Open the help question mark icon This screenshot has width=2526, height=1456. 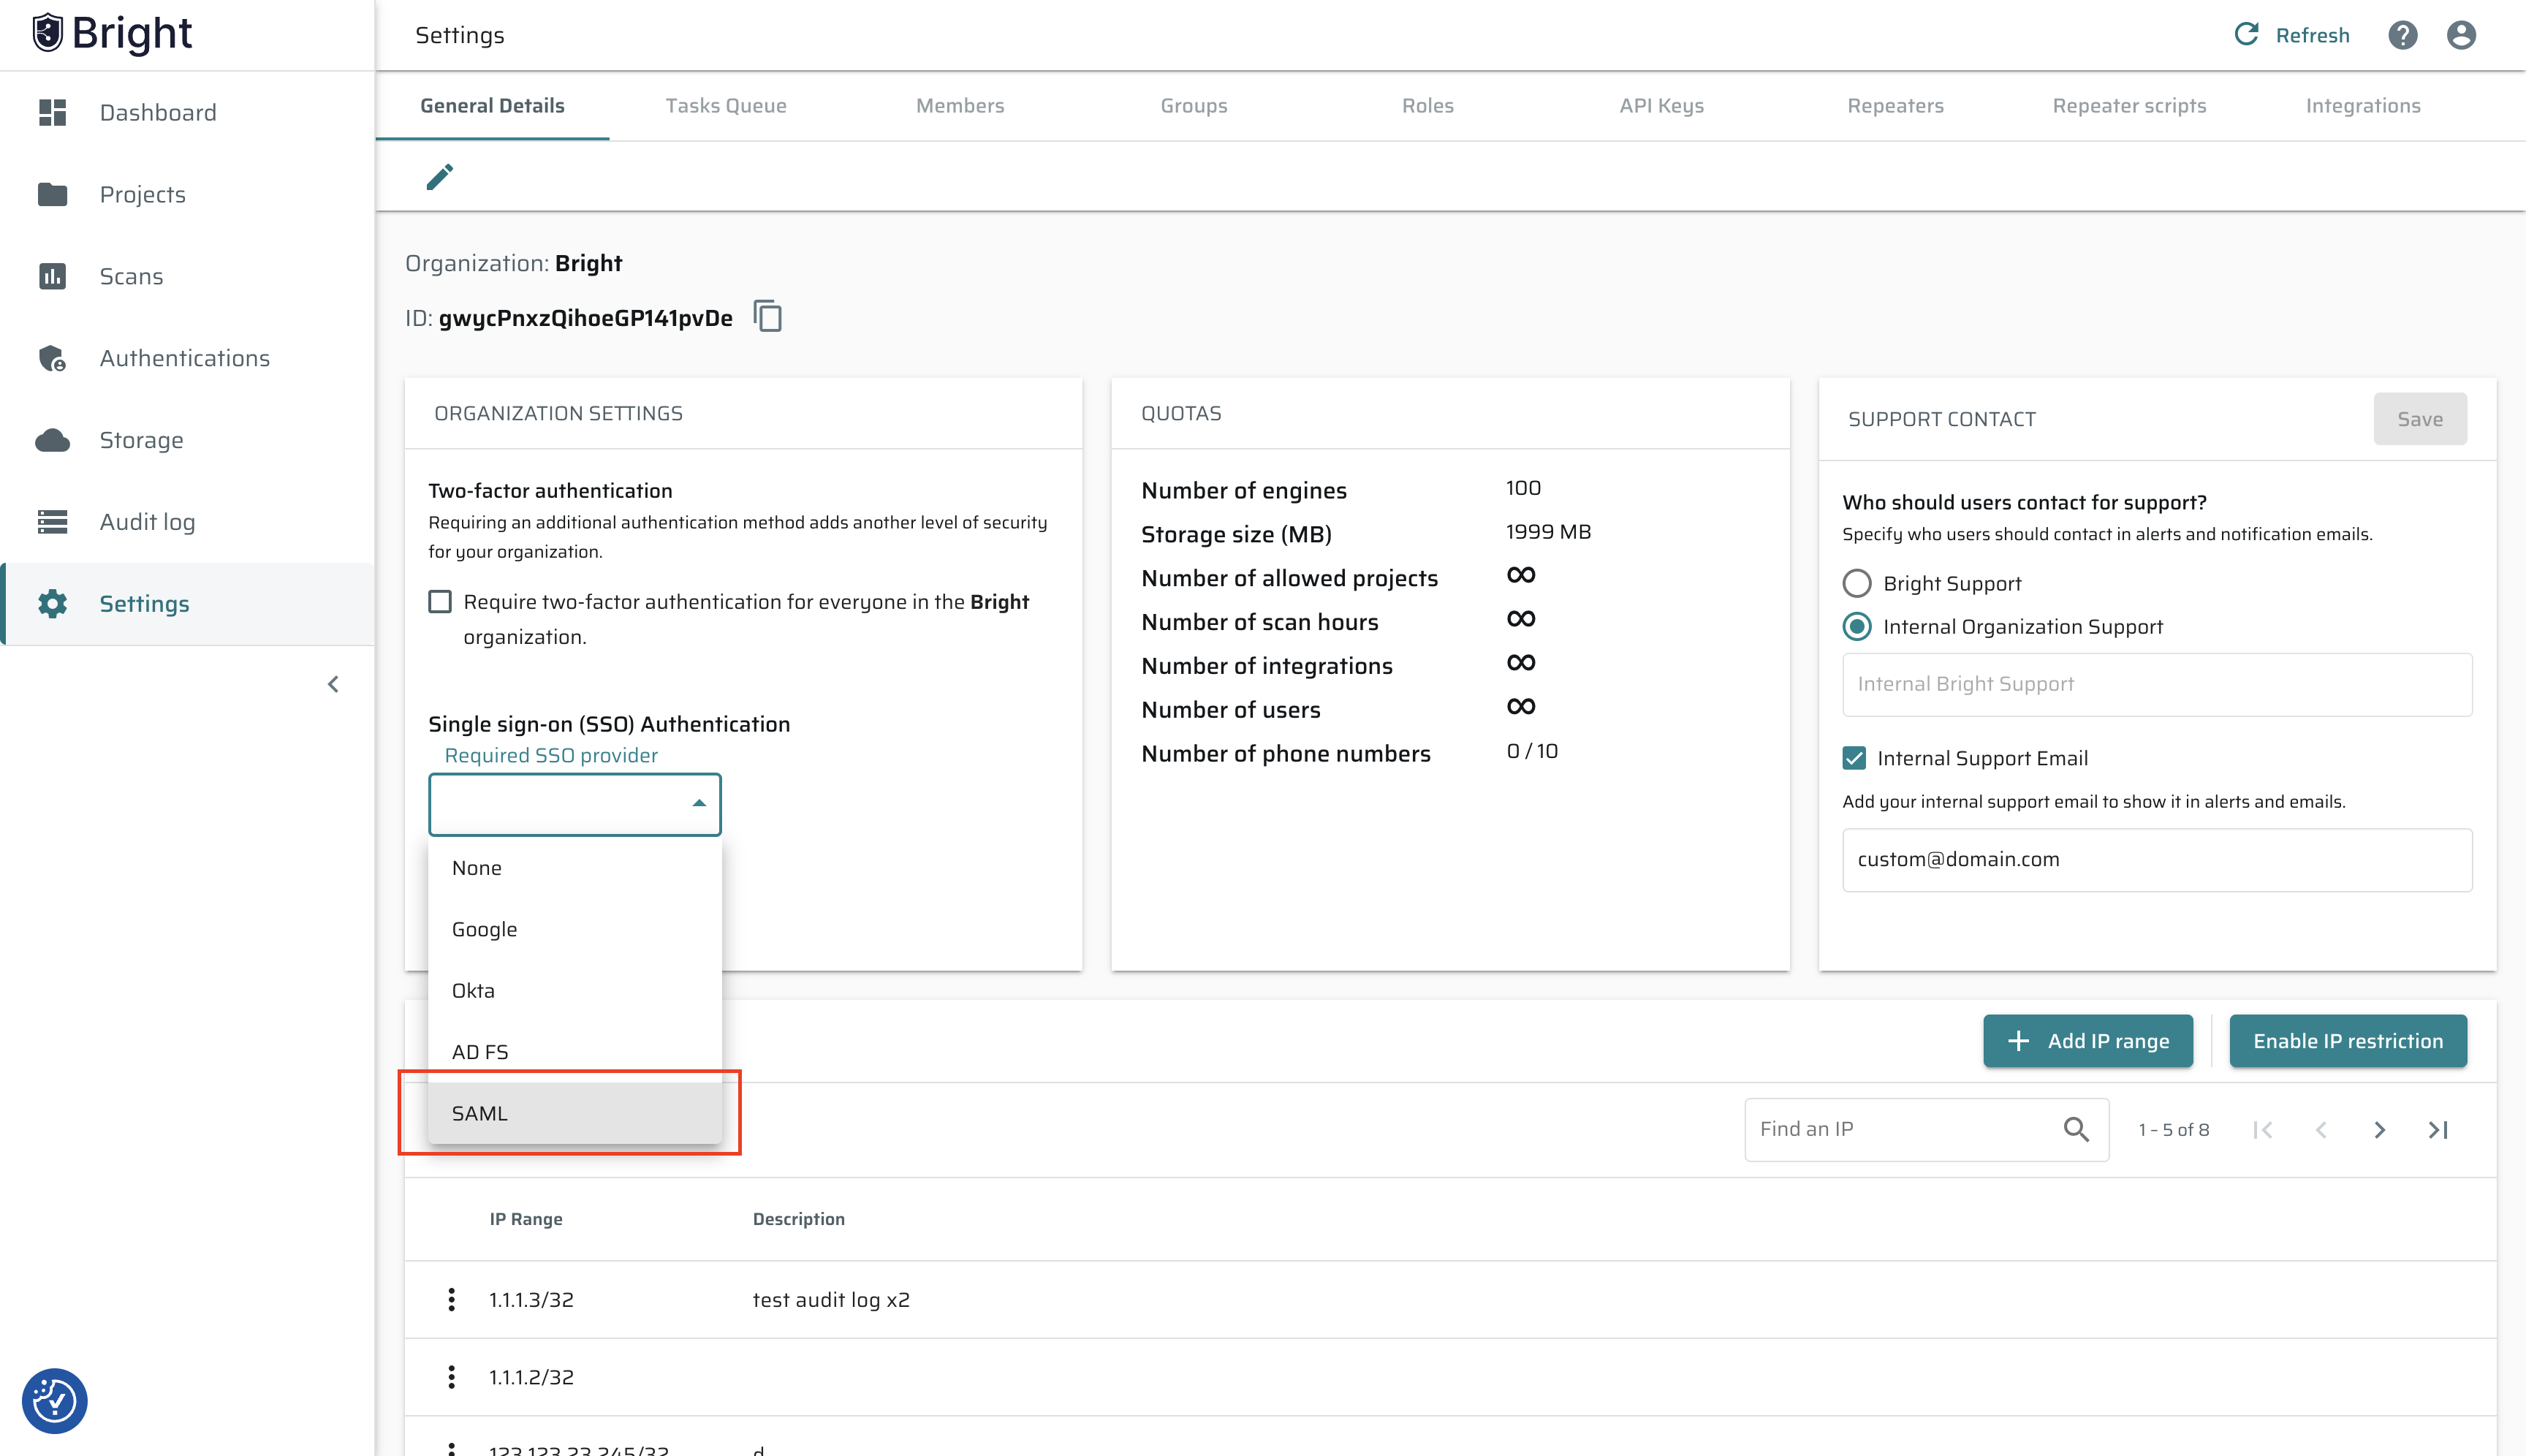(2402, 35)
